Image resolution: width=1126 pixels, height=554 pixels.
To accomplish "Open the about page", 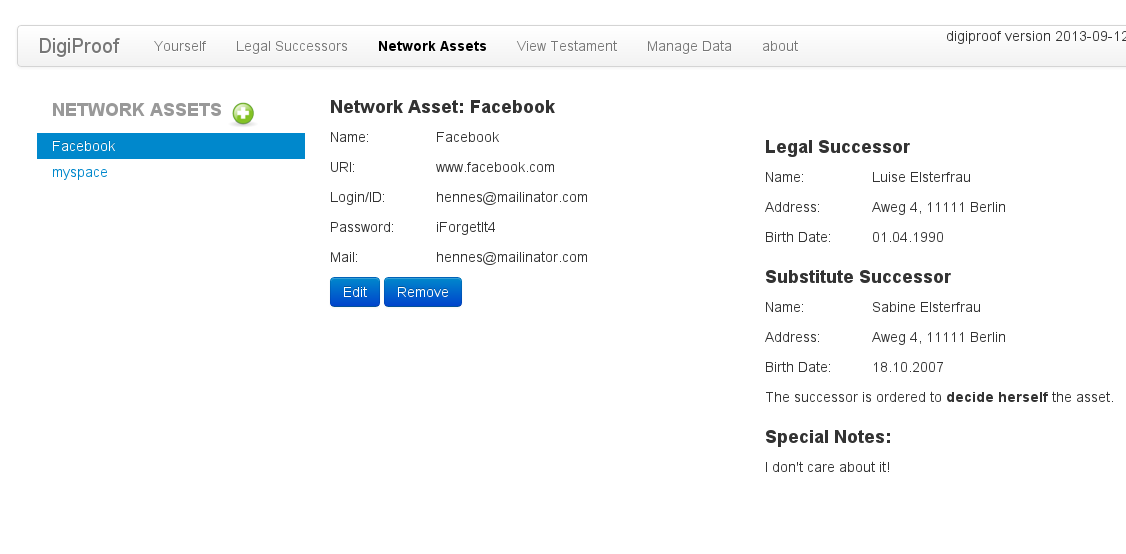I will point(780,46).
